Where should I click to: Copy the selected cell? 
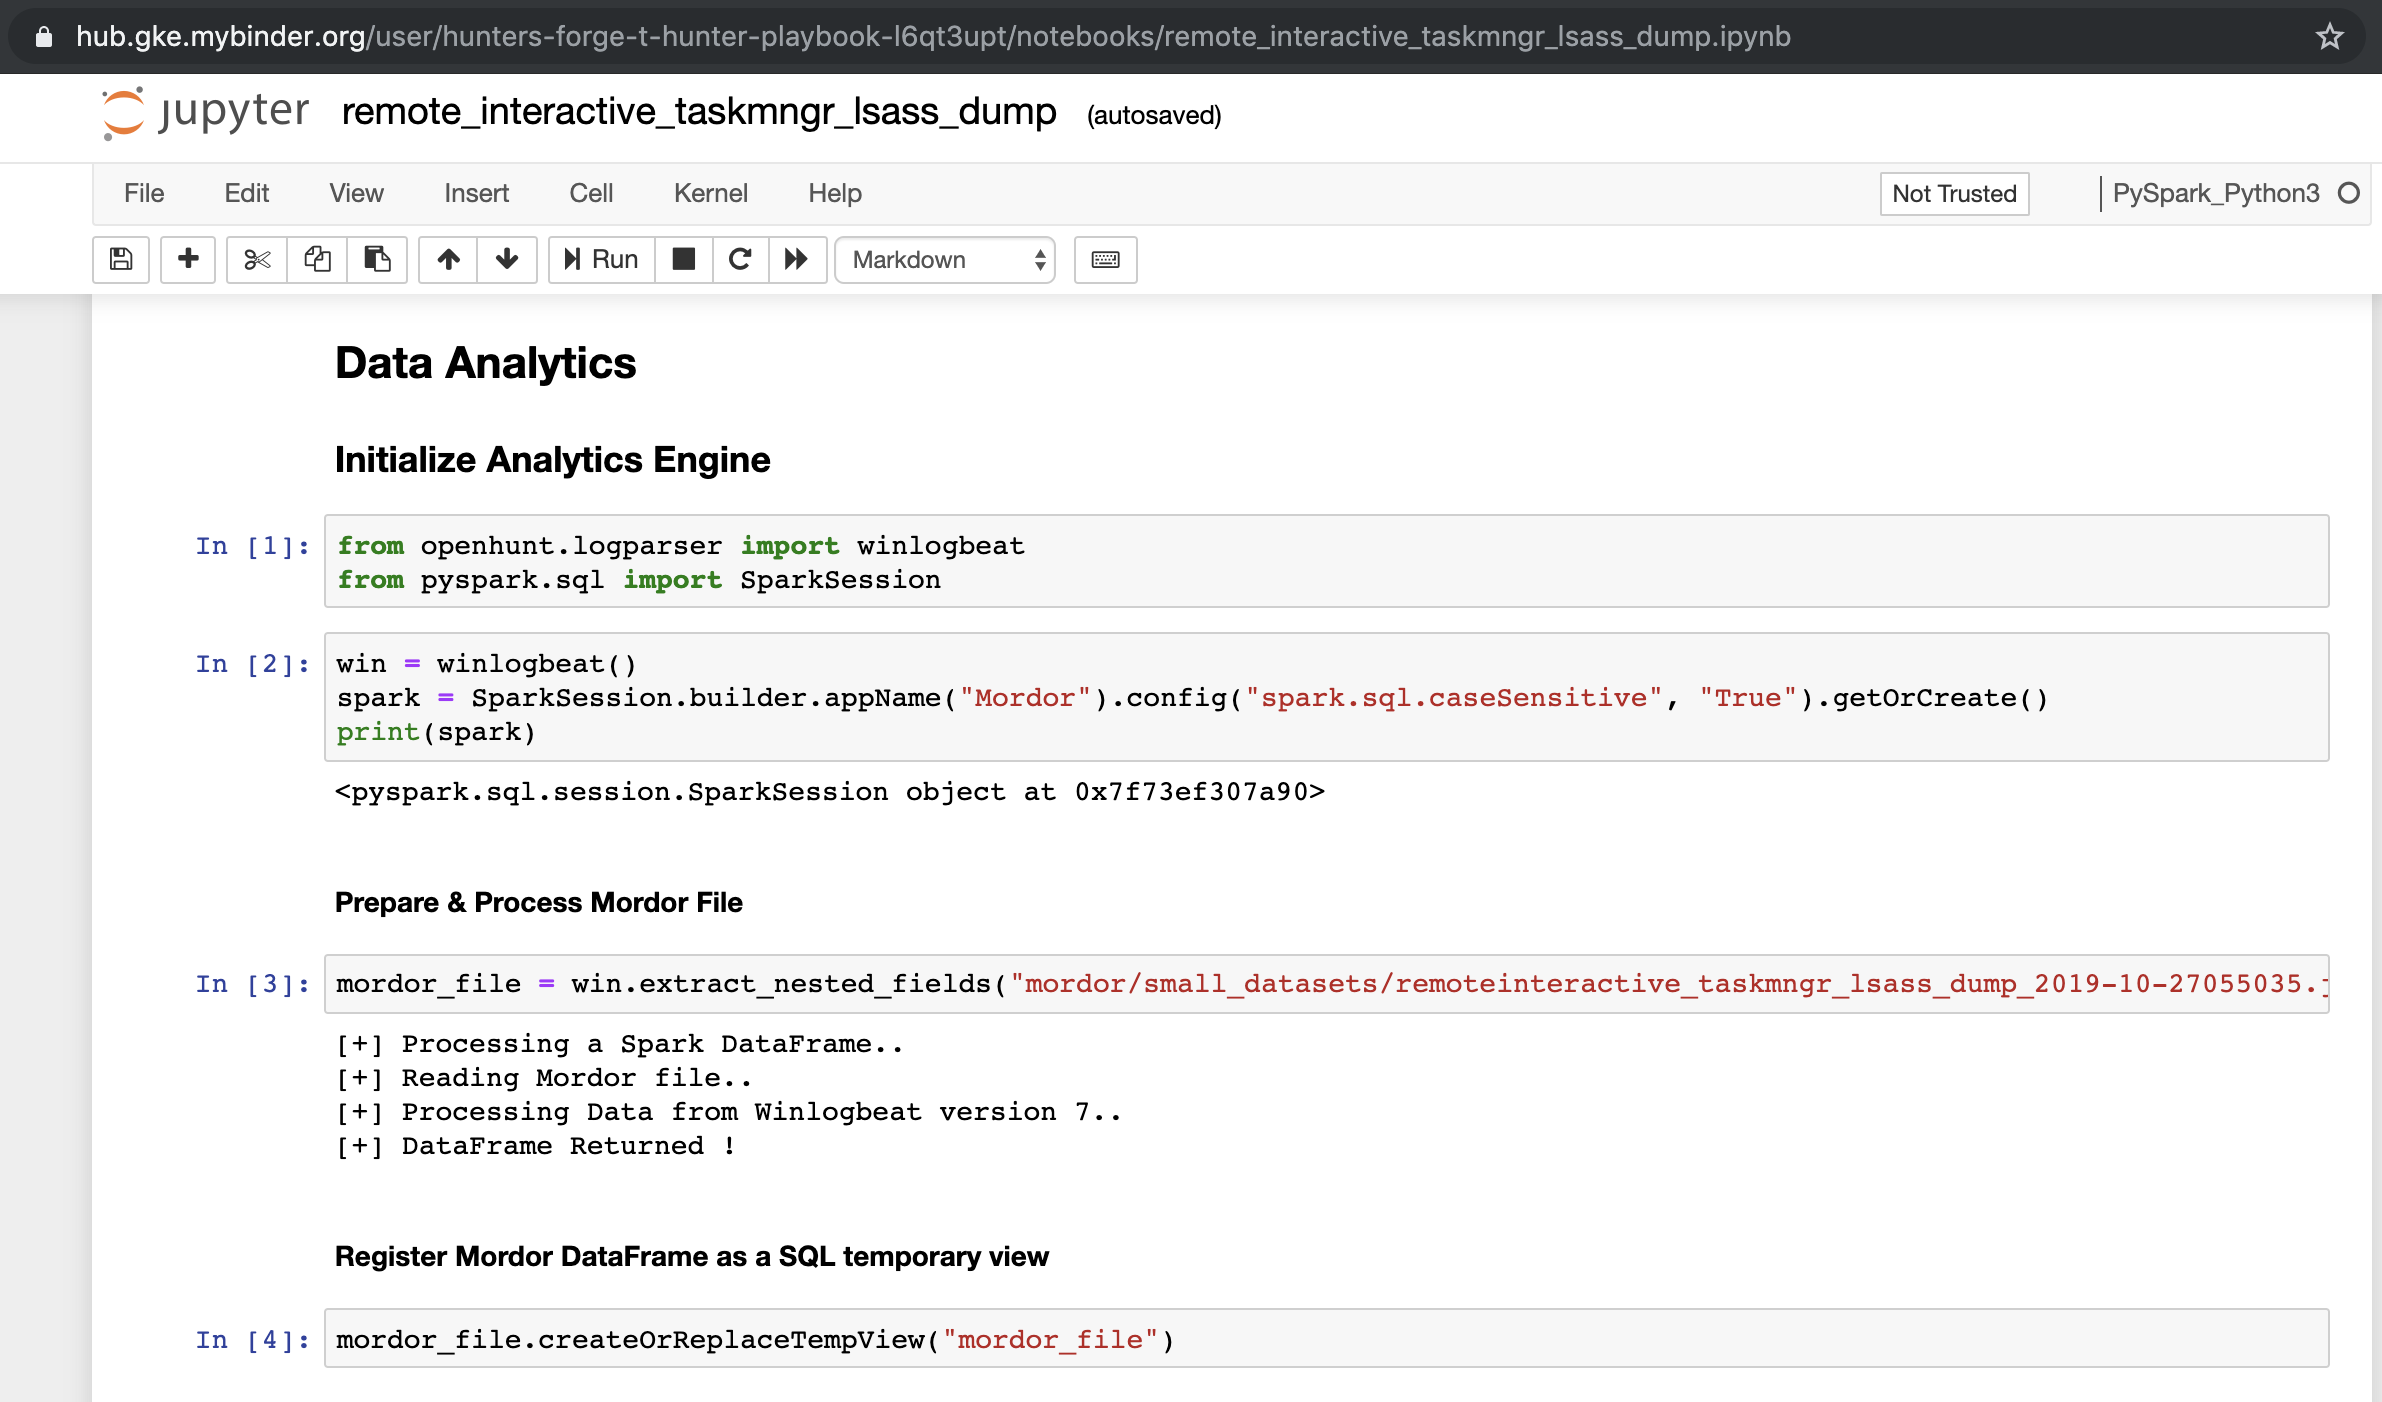[x=317, y=260]
